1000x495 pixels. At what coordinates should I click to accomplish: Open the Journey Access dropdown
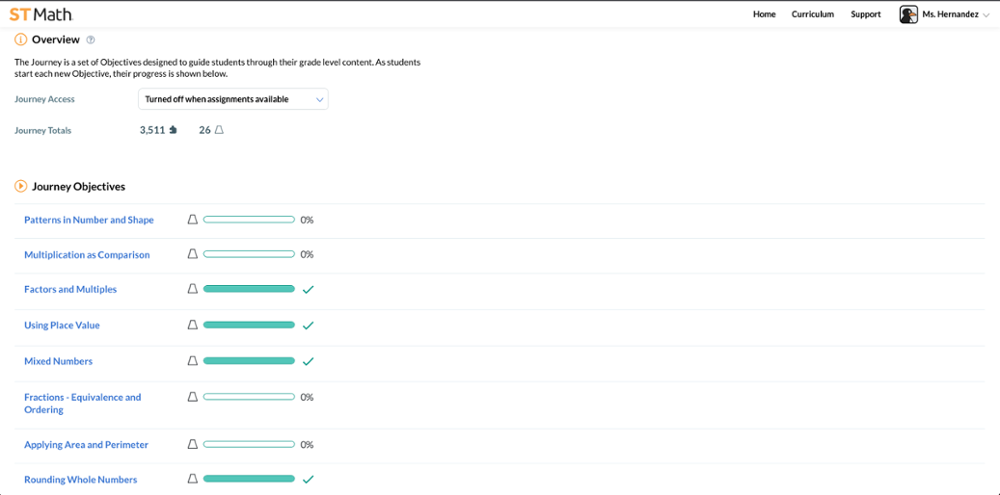pyautogui.click(x=233, y=99)
